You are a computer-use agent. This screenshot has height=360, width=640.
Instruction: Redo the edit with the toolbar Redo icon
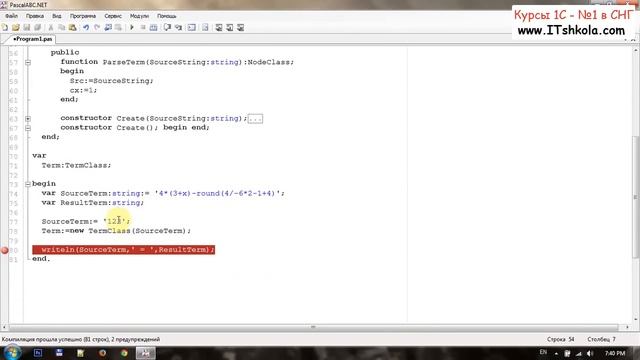(97, 27)
